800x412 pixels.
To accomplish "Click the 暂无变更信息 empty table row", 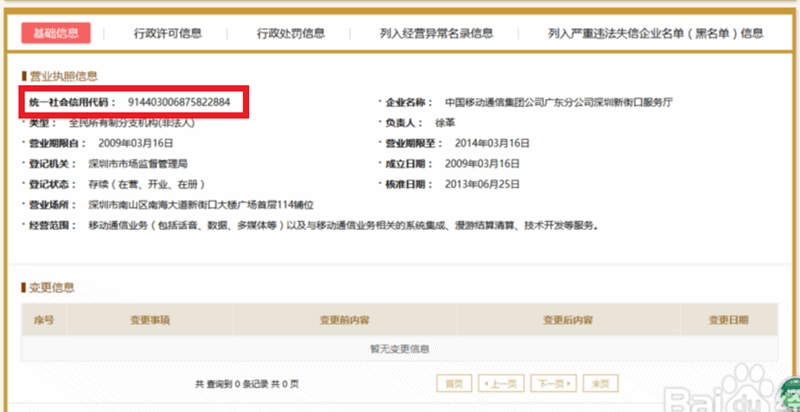I will click(x=399, y=348).
